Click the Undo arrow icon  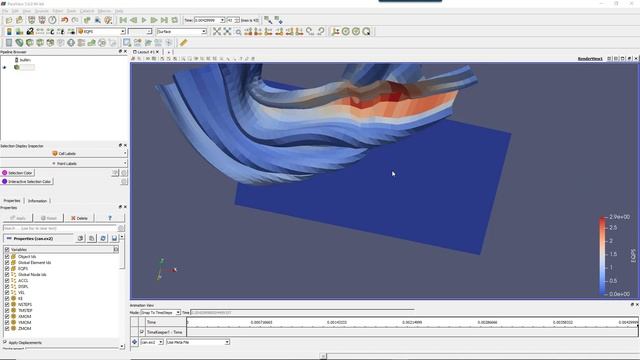point(64,20)
